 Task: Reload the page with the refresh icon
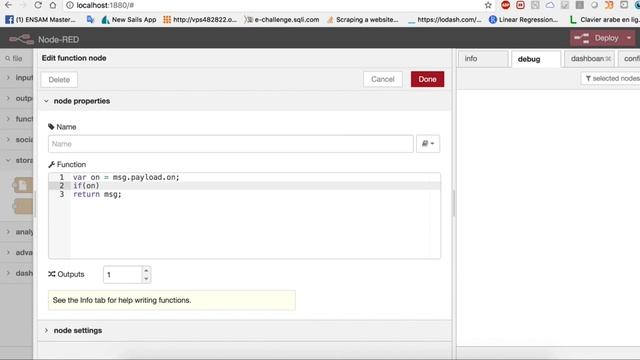click(x=38, y=5)
